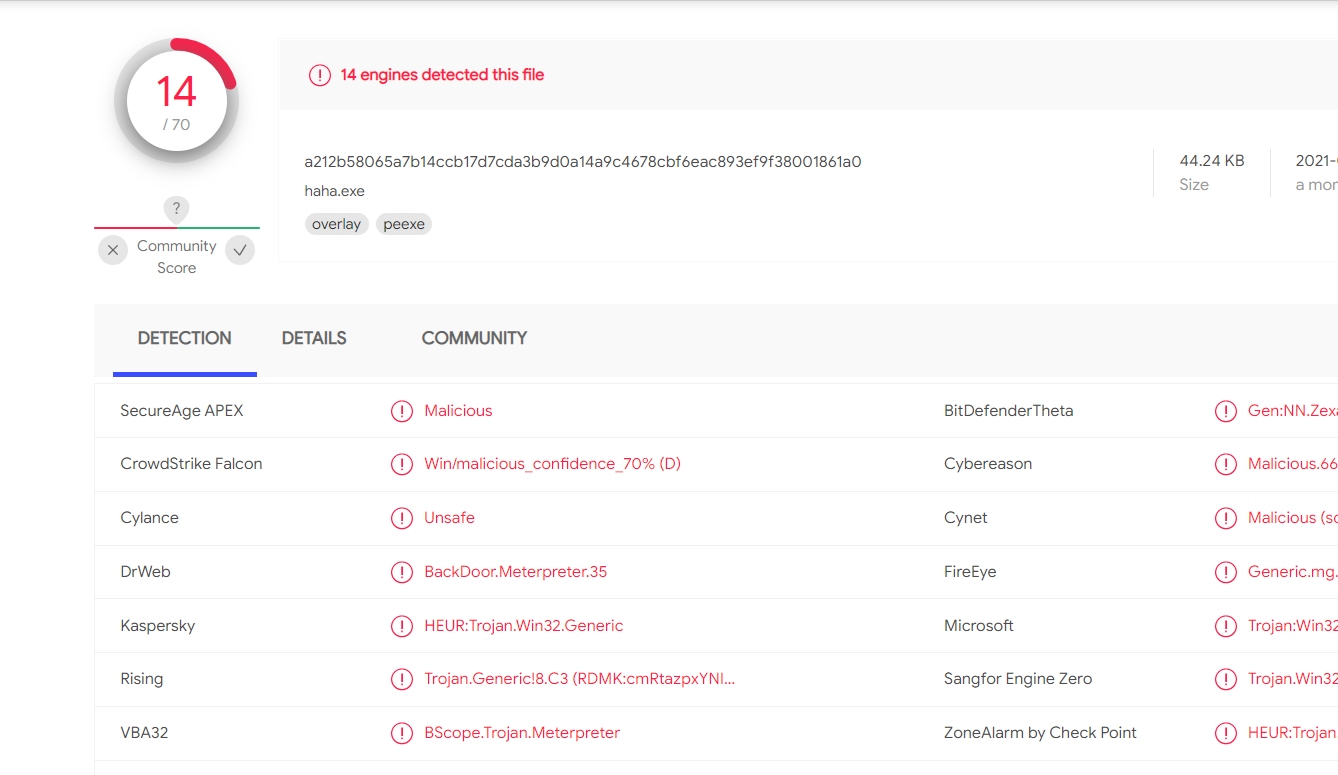The image size is (1338, 775).
Task: Click warning icon in Sangfor Engine Zero row
Action: pos(1226,679)
